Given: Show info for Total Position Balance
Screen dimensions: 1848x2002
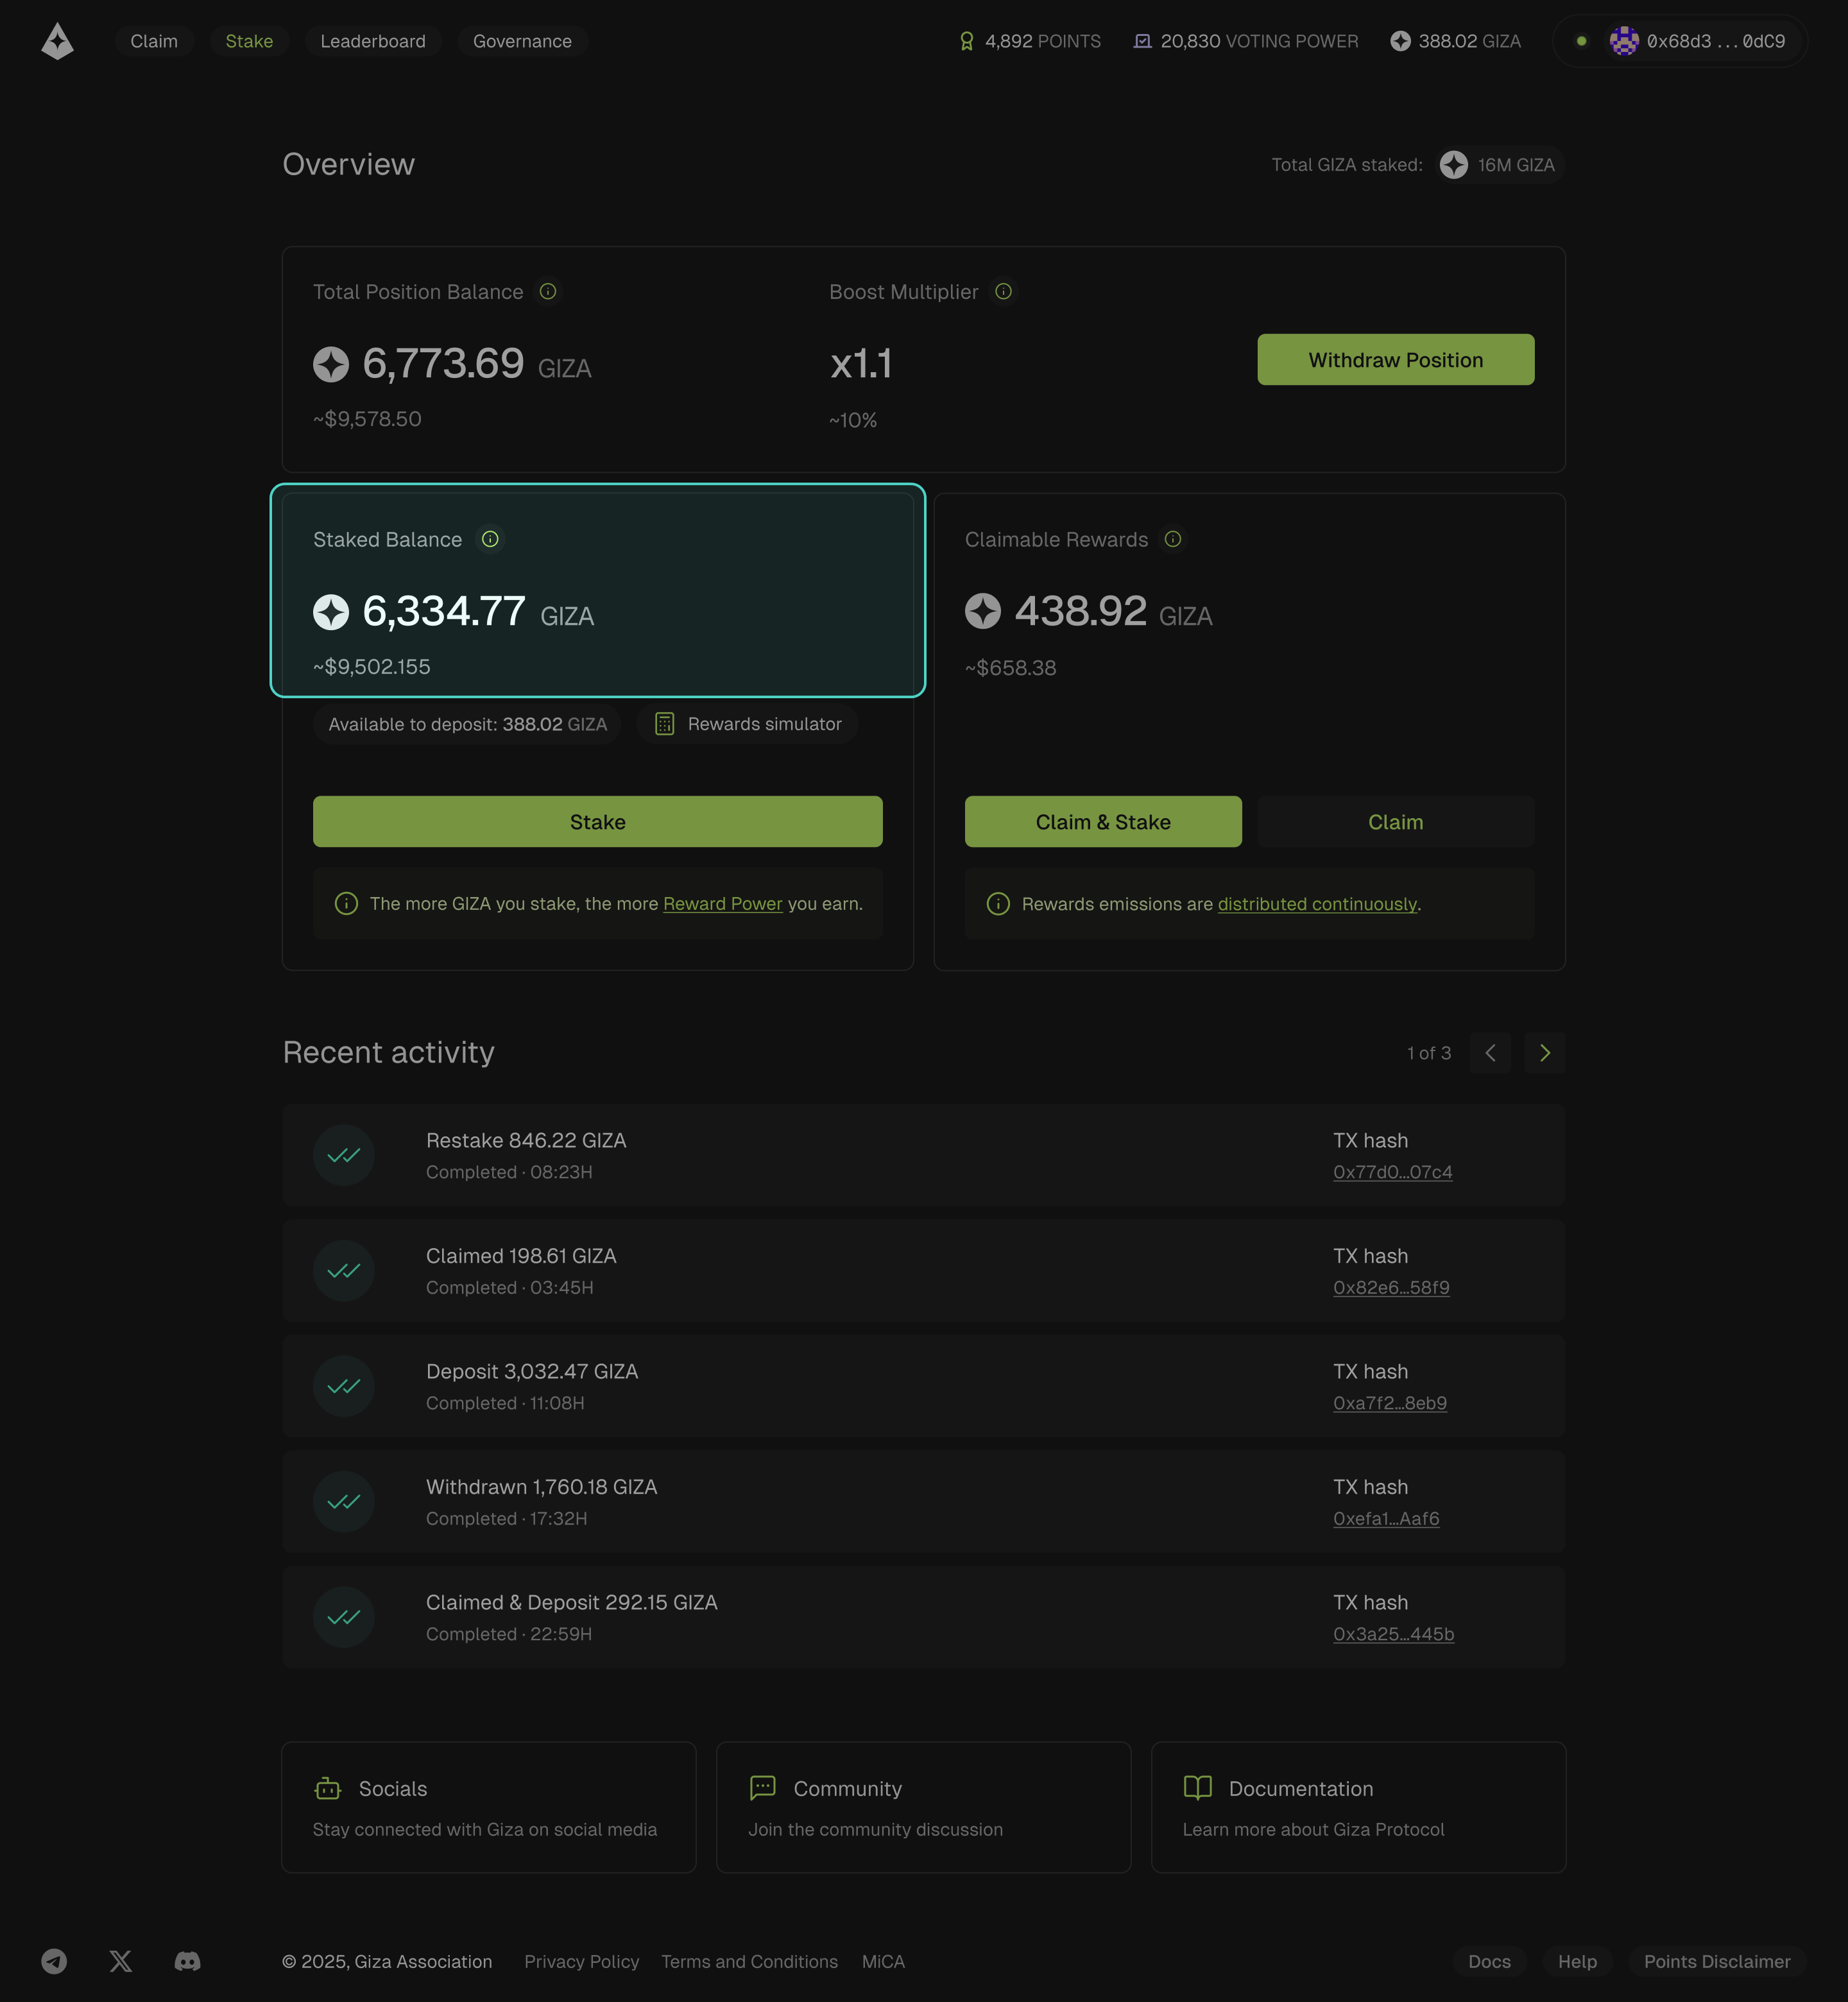Looking at the screenshot, I should 548,291.
